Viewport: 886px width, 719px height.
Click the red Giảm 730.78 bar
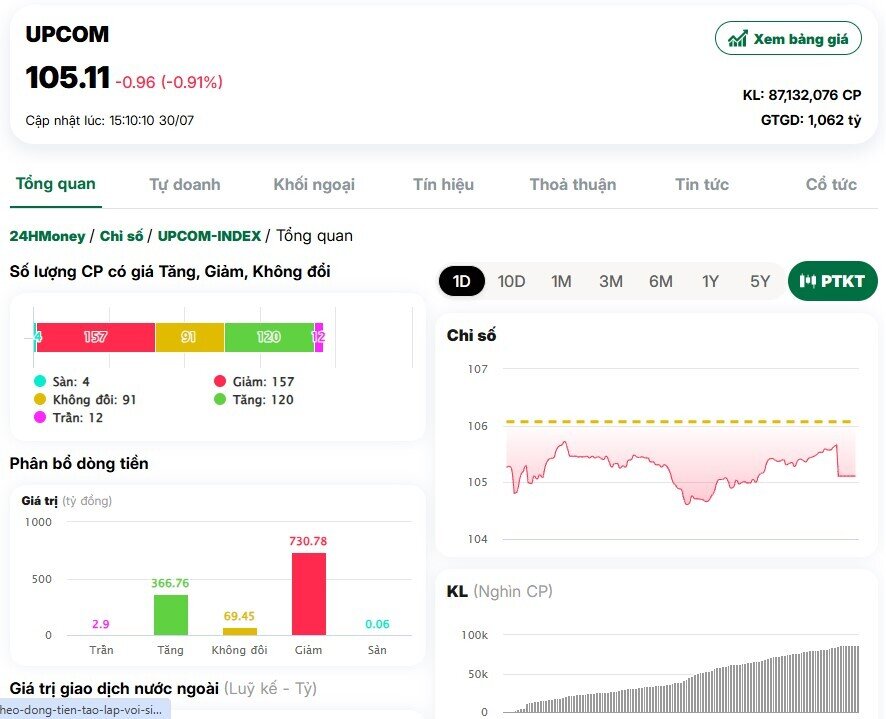[x=309, y=594]
